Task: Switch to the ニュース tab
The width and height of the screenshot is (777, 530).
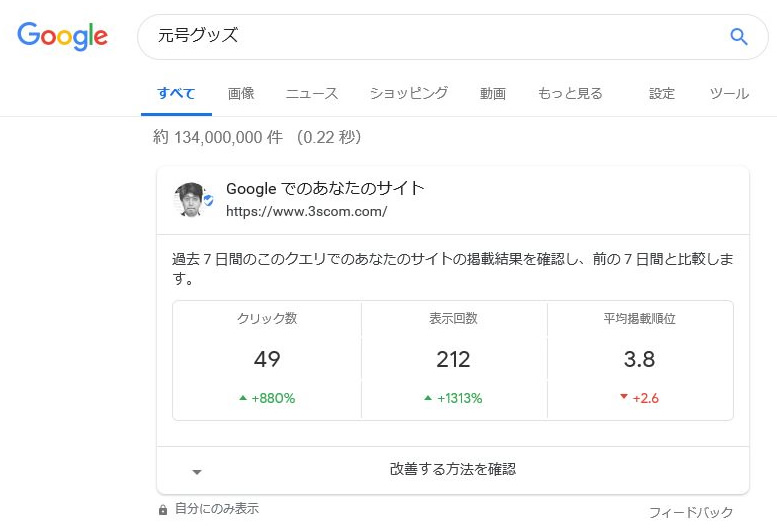Action: point(312,94)
